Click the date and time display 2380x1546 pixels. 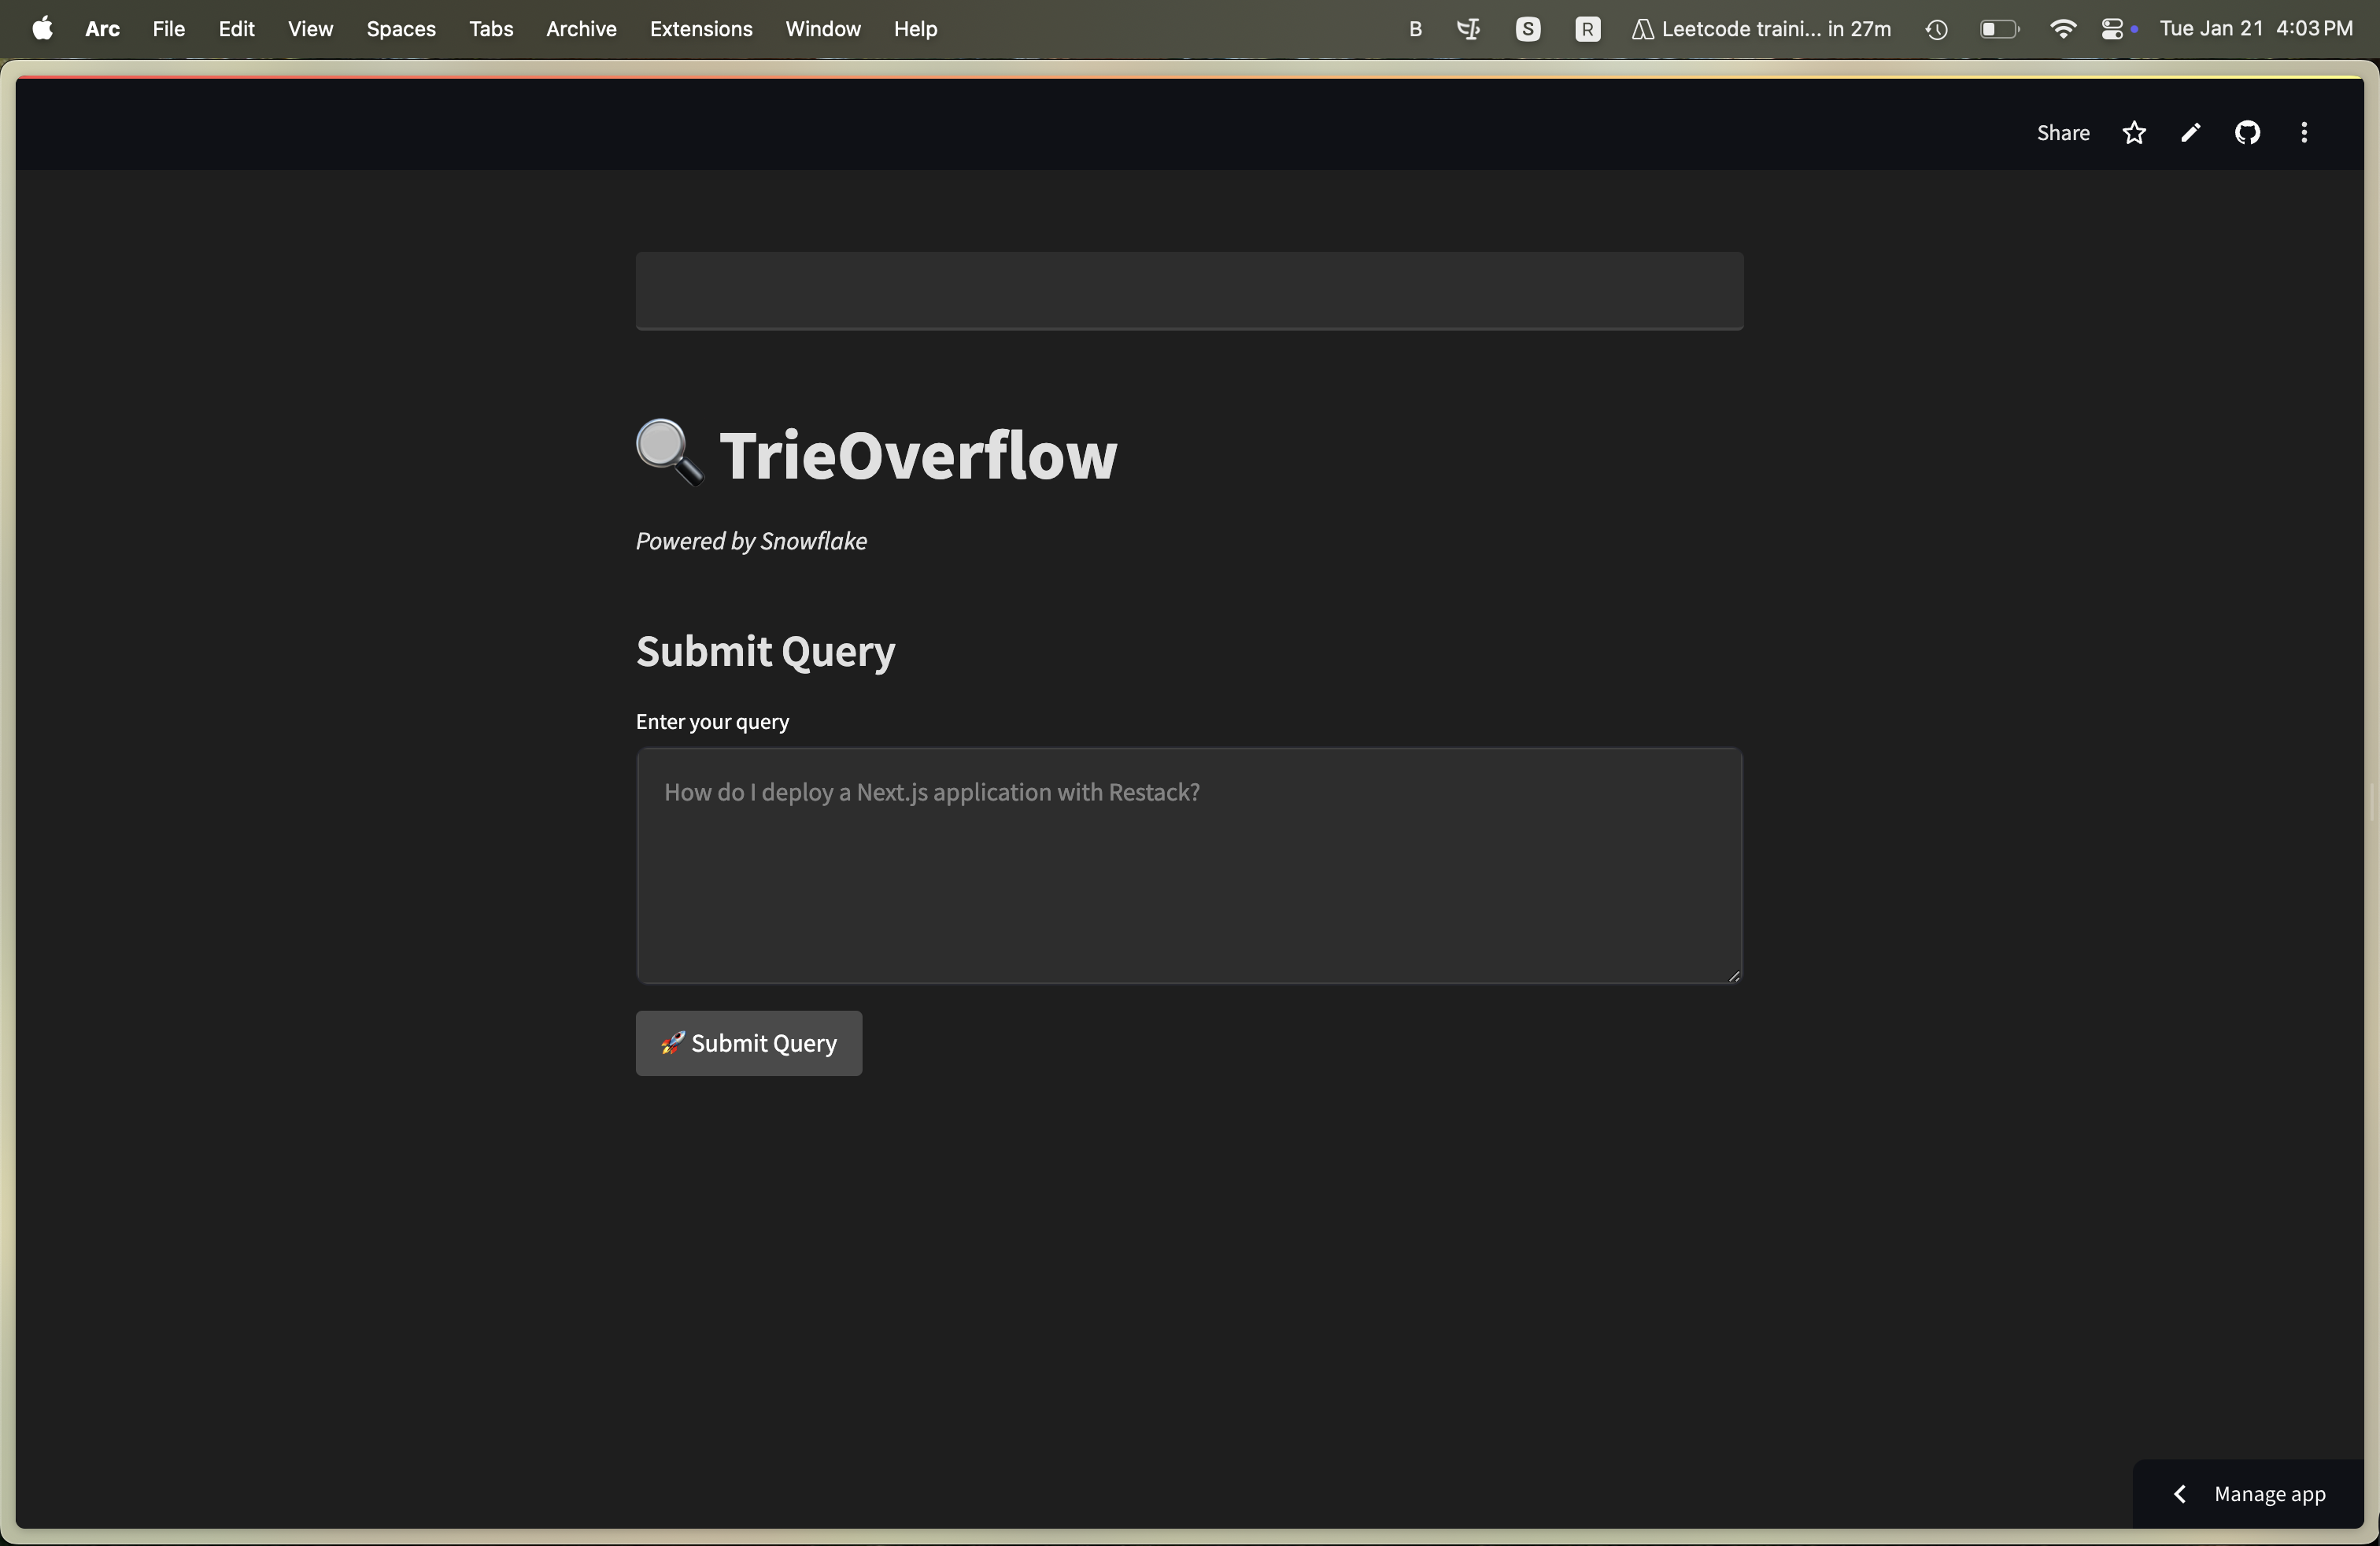tap(2255, 29)
